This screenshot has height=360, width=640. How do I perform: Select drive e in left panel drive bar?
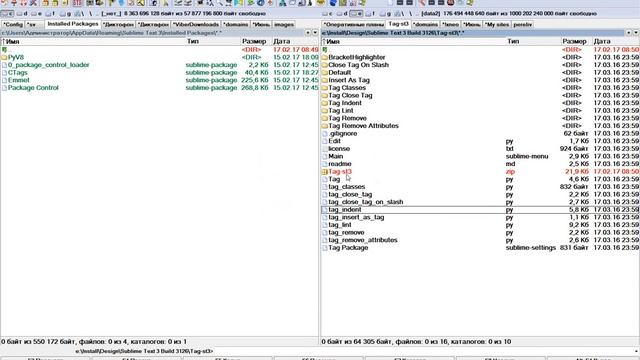tap(36, 13)
